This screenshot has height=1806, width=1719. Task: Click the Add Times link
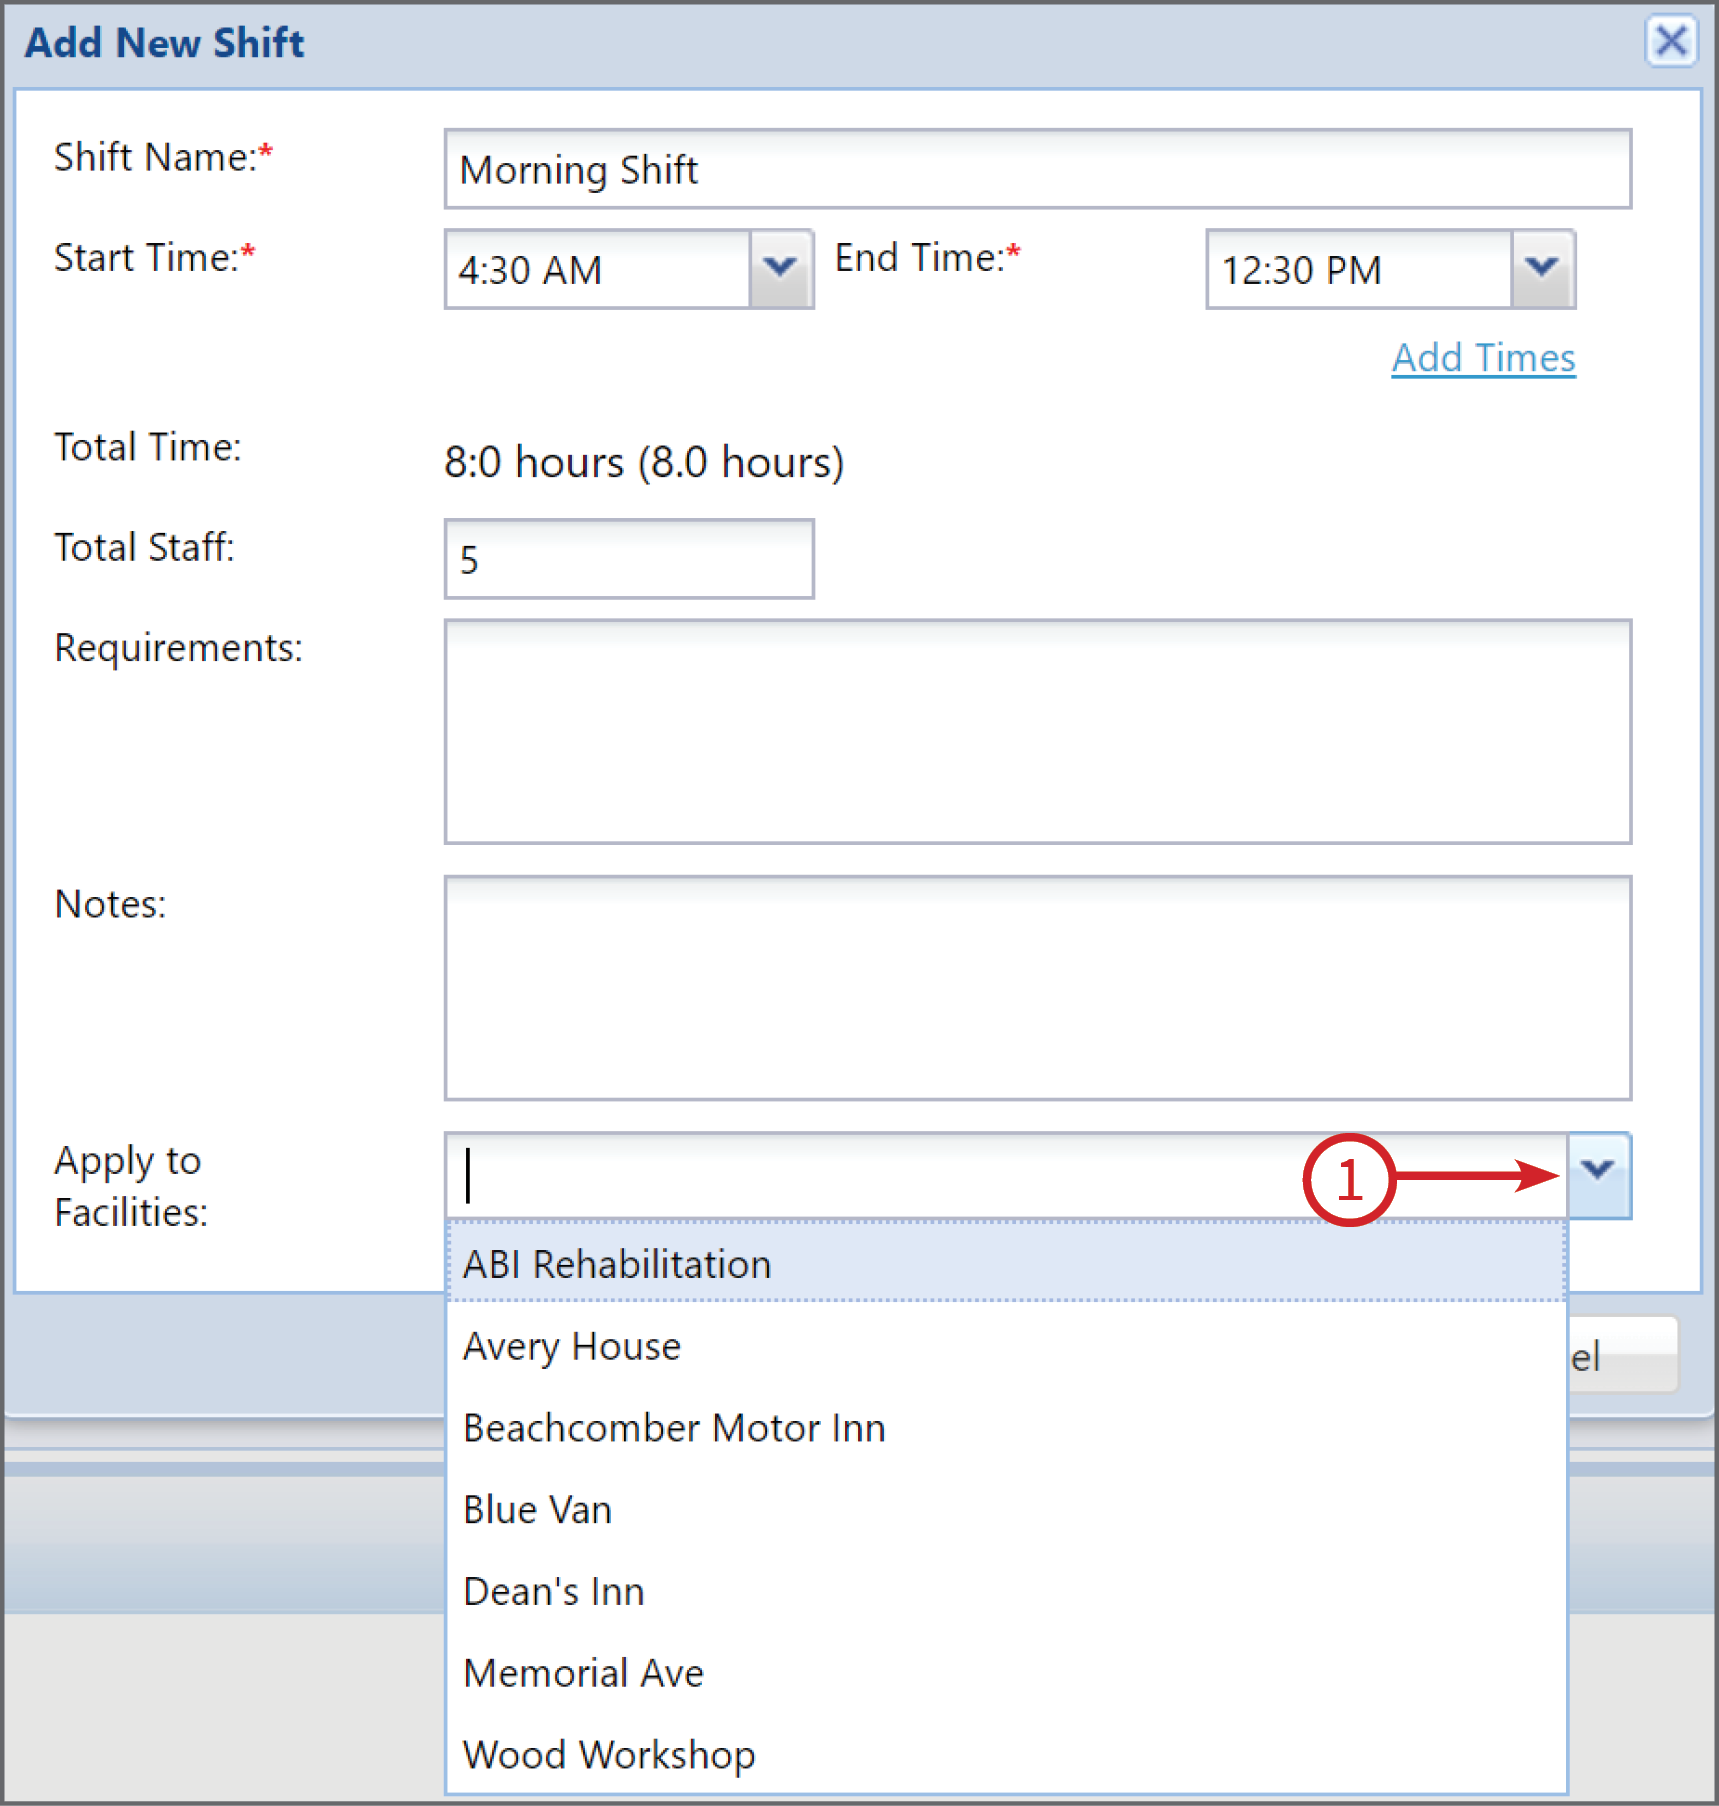tap(1483, 357)
